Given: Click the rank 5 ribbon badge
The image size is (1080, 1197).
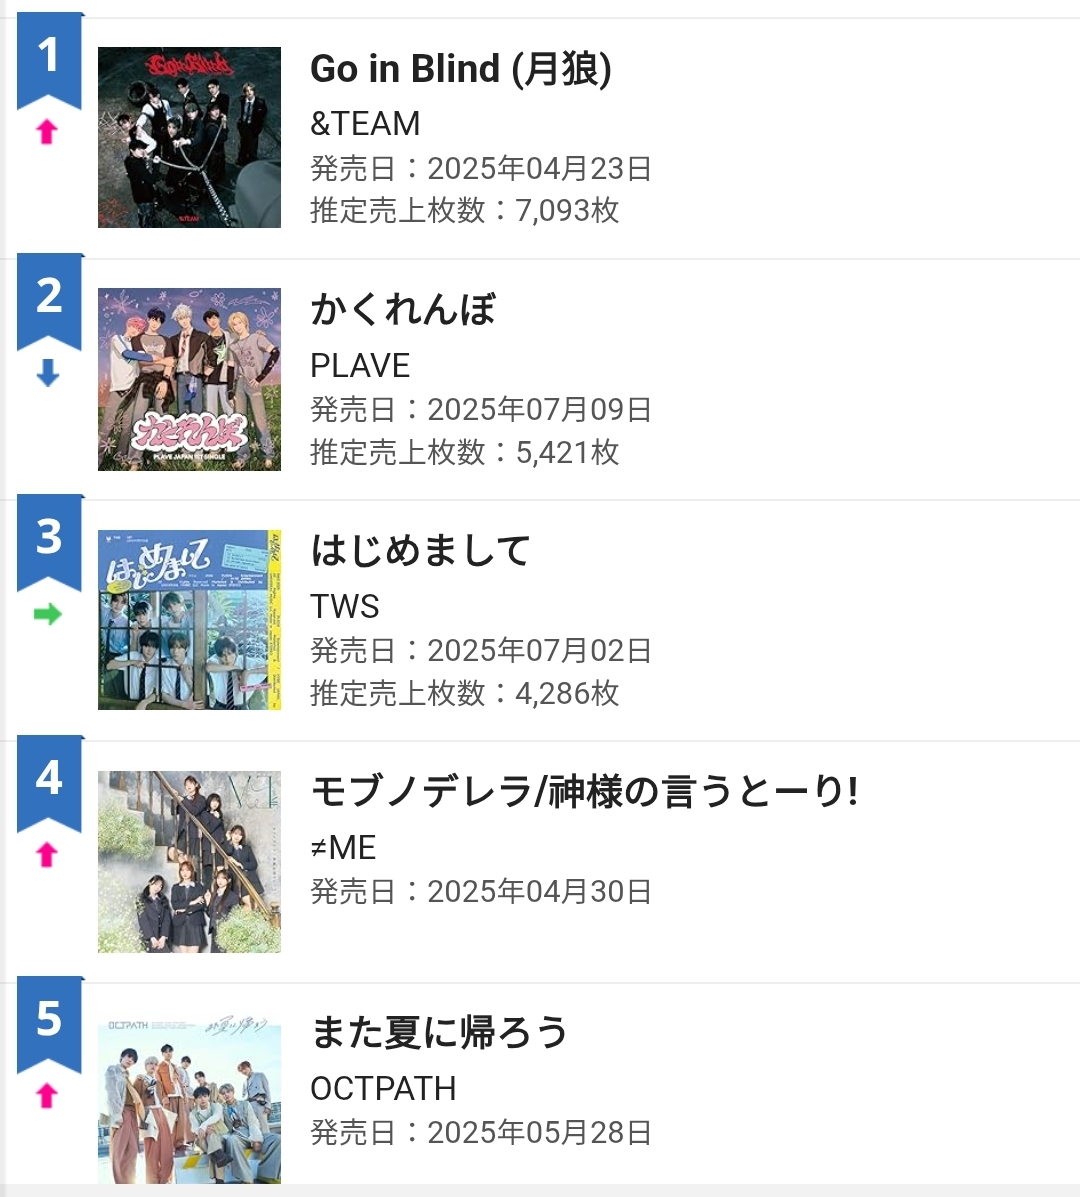Looking at the screenshot, I should pyautogui.click(x=50, y=1024).
